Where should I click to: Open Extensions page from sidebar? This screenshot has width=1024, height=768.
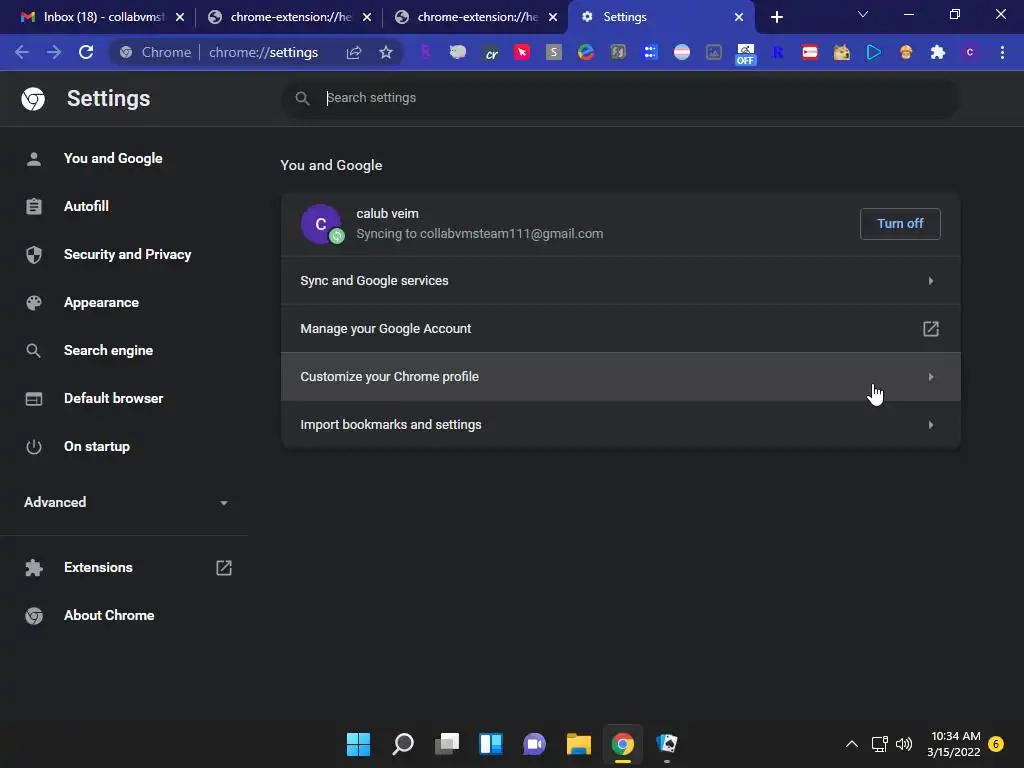[127, 568]
